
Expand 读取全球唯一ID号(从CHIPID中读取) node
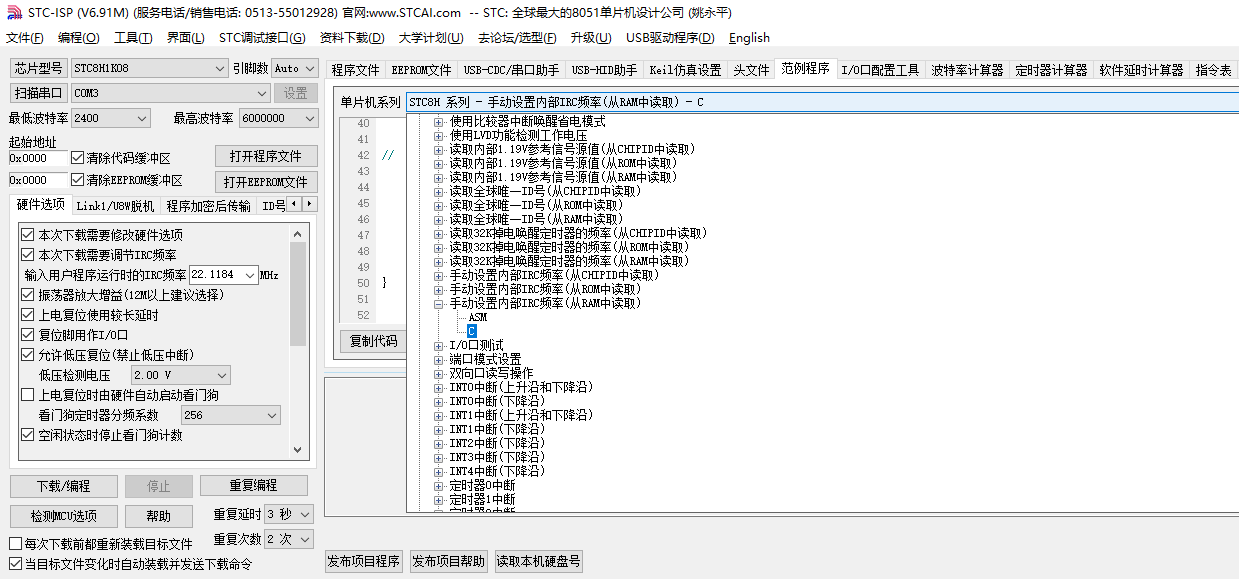[439, 191]
